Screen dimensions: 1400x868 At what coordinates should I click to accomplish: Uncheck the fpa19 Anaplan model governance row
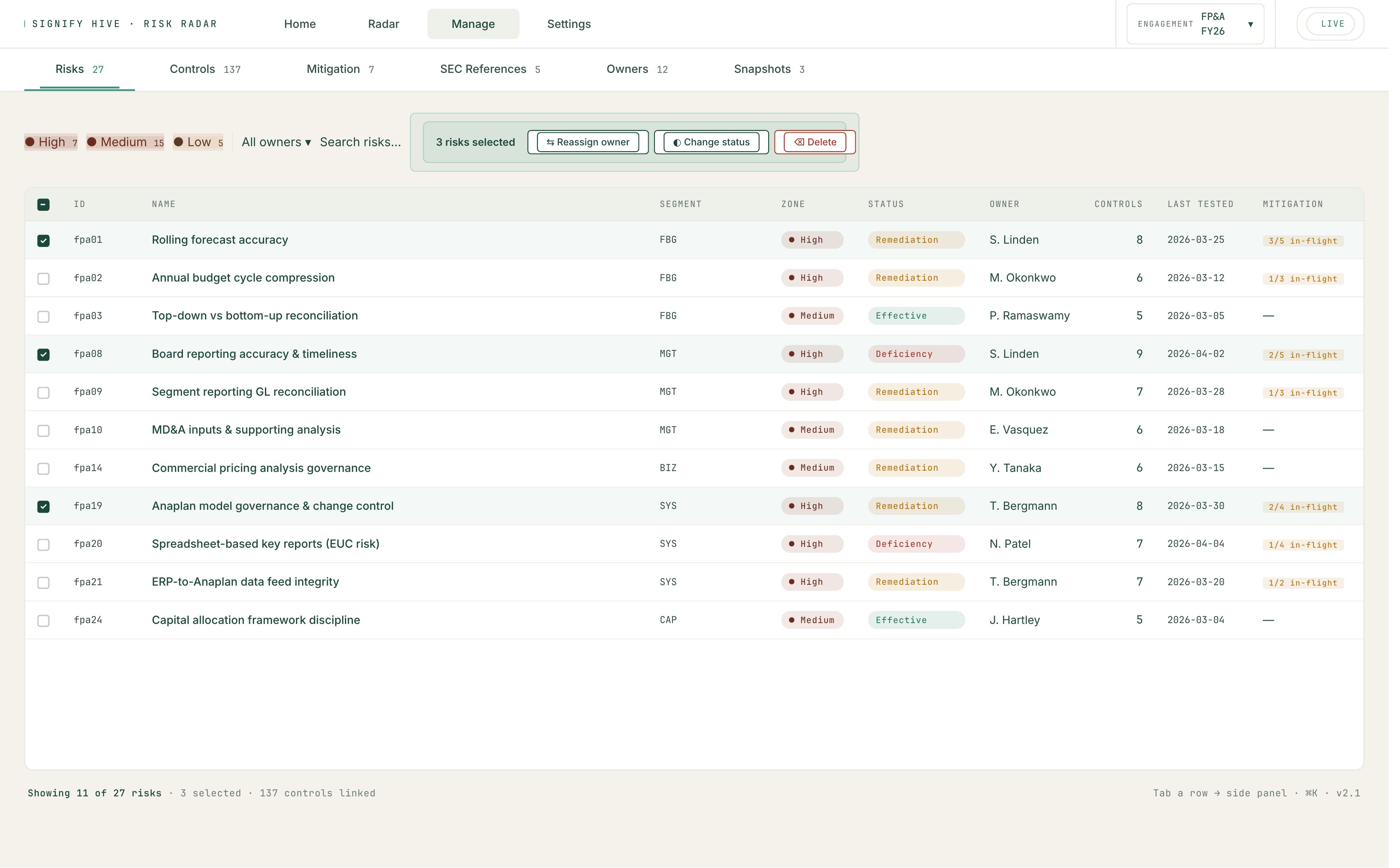(43, 507)
